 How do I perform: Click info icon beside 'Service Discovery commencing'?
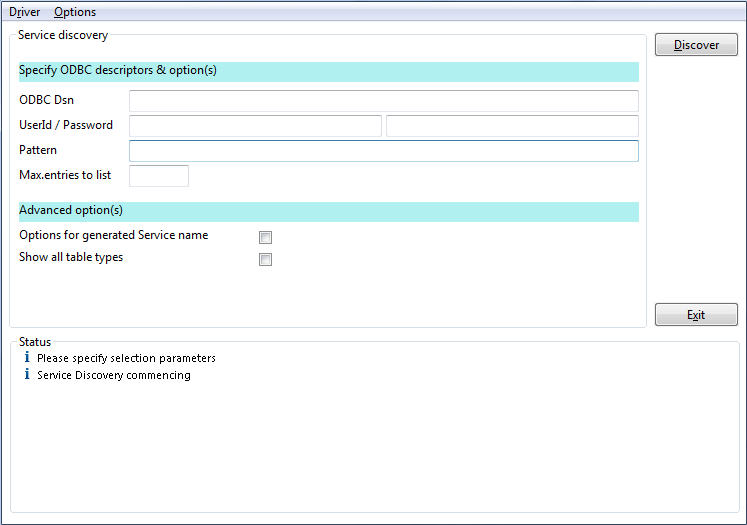(x=27, y=374)
